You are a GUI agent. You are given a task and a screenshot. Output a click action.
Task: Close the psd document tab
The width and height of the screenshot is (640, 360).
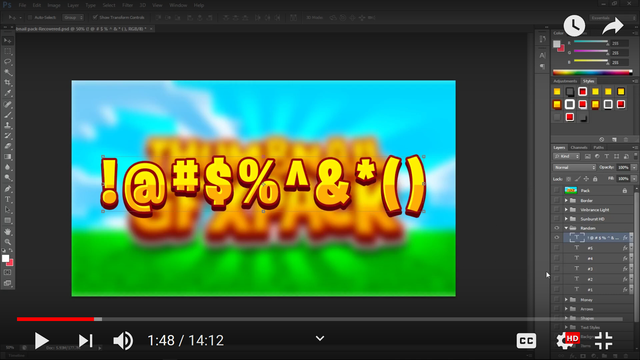click(x=151, y=29)
